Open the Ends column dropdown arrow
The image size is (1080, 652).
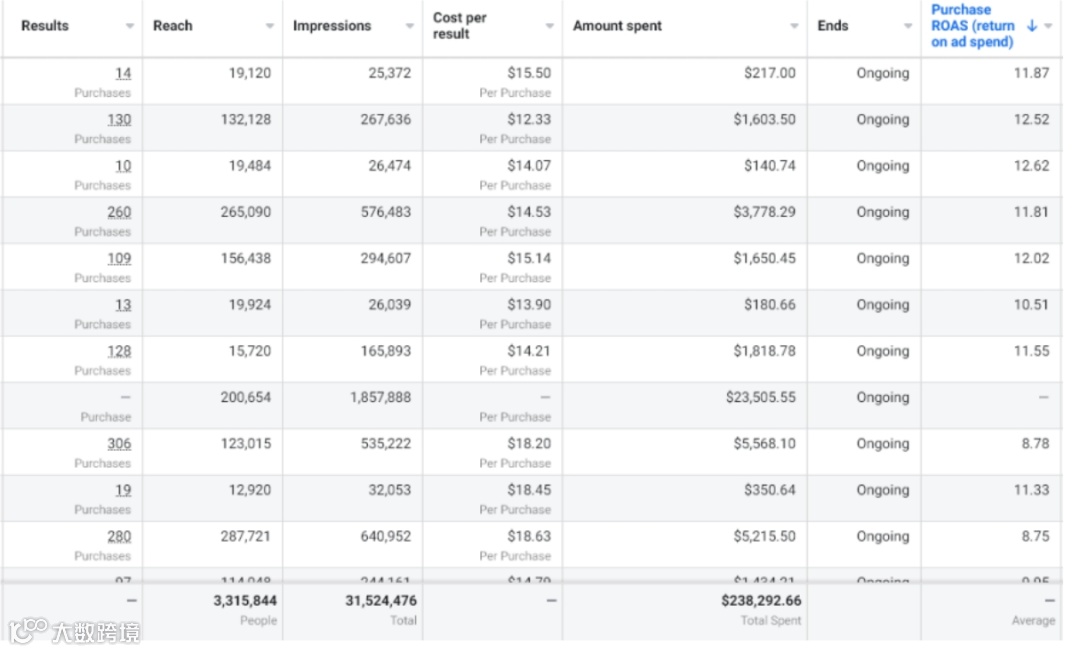click(908, 26)
